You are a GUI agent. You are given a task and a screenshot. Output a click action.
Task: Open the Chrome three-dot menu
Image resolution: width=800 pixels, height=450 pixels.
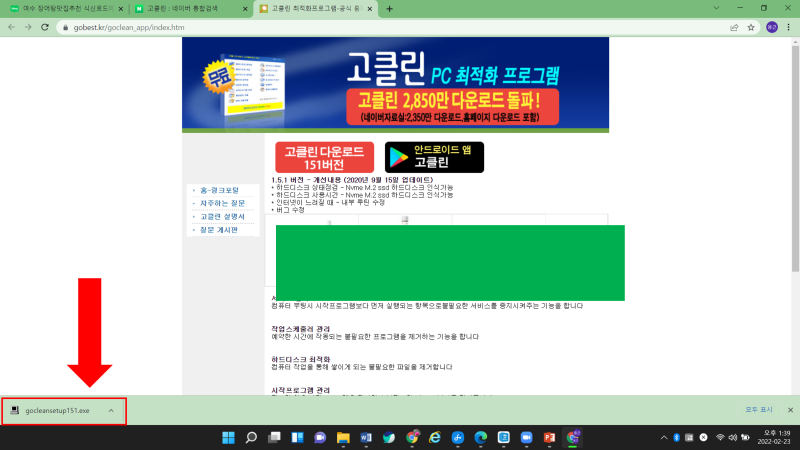coord(788,27)
